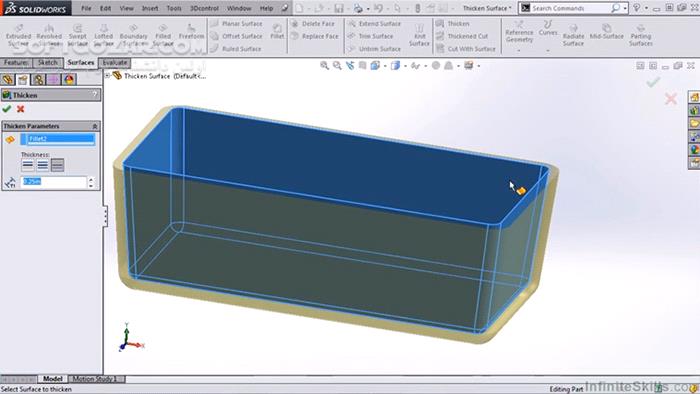
Task: Click the Thickened Cut command
Action: 462,36
